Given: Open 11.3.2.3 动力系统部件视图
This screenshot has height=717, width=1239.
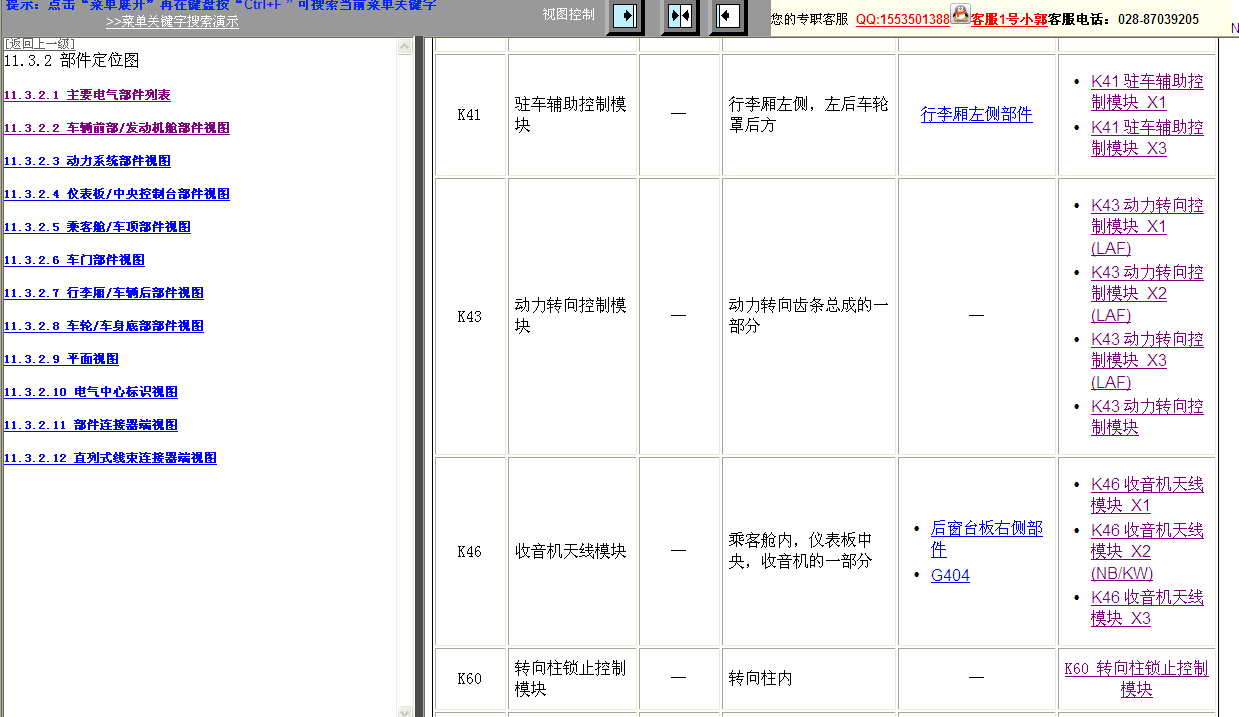Looking at the screenshot, I should coord(87,161).
